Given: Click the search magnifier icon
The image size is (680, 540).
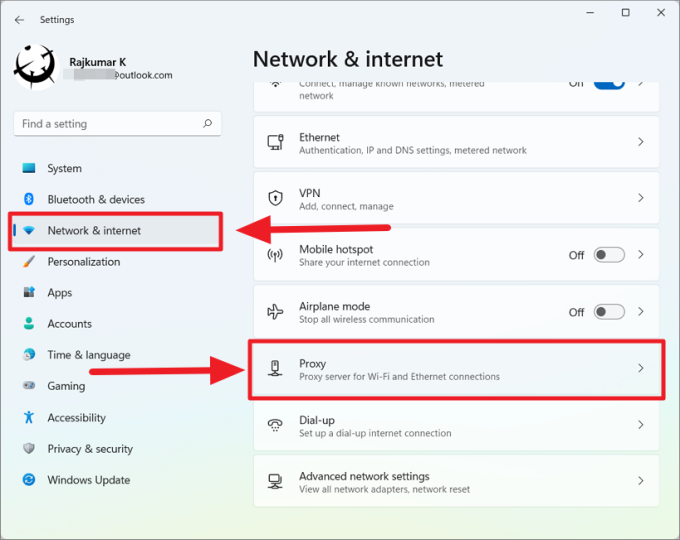Looking at the screenshot, I should [x=207, y=124].
